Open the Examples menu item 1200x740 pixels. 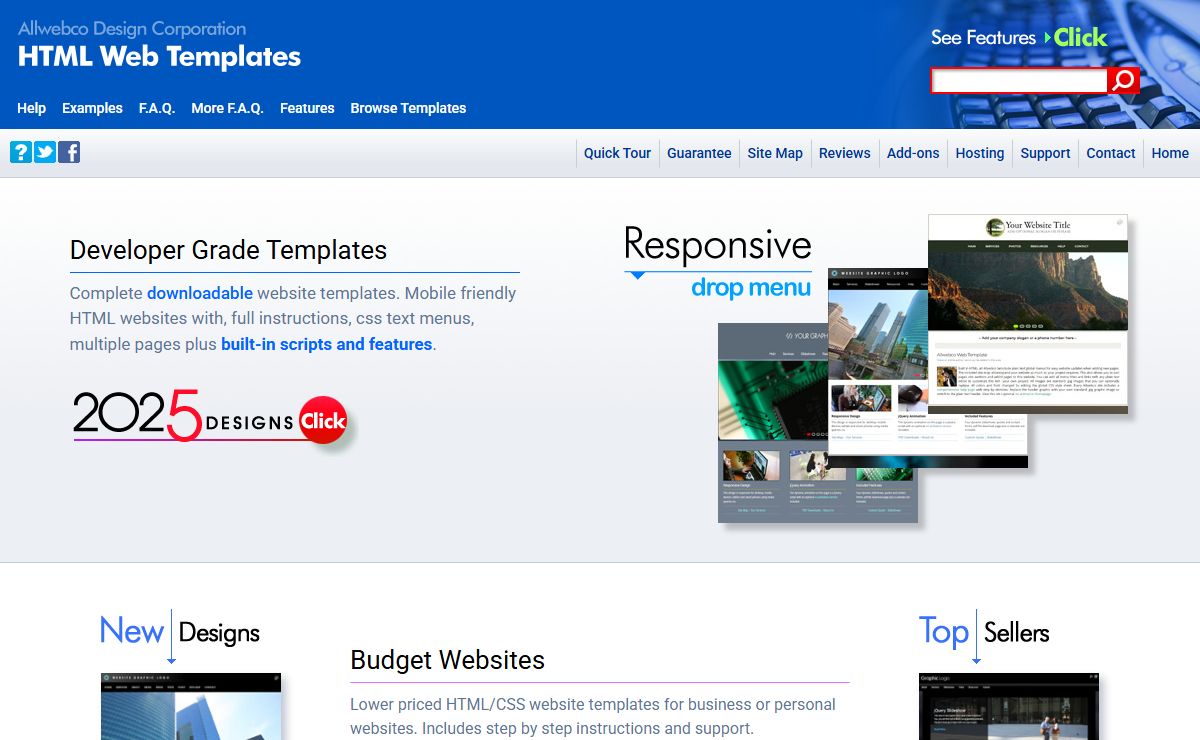click(92, 108)
